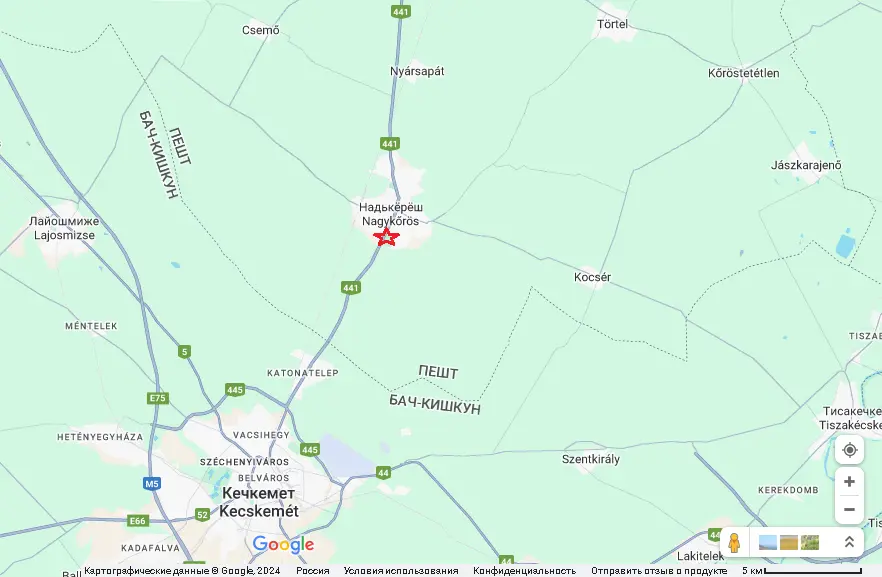Image resolution: width=882 pixels, height=577 pixels.
Task: Expand the map layers chevron
Action: (x=849, y=542)
